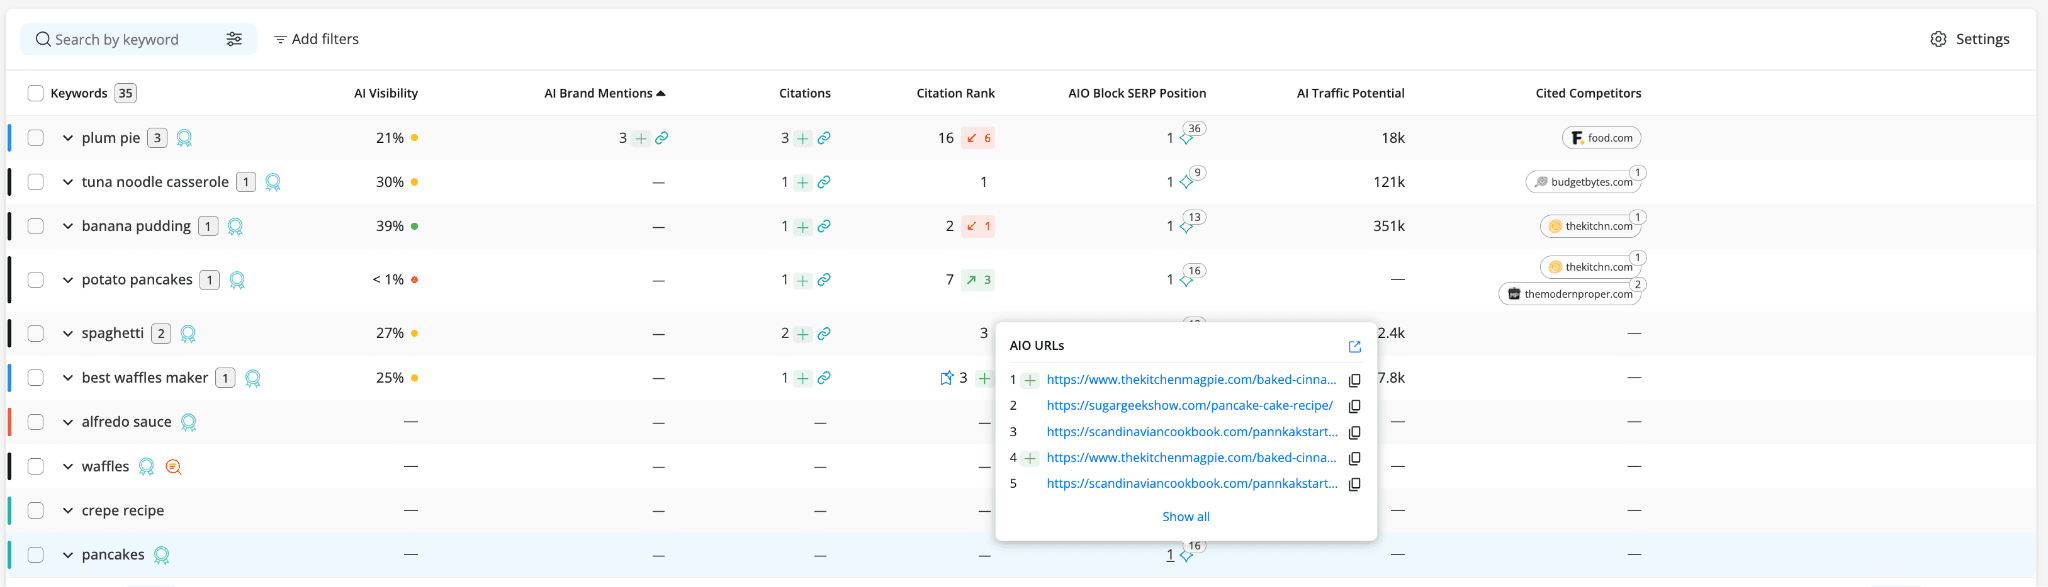The image size is (2048, 587).
Task: Click award badge icon next to best waffles maker
Action: [x=253, y=378]
